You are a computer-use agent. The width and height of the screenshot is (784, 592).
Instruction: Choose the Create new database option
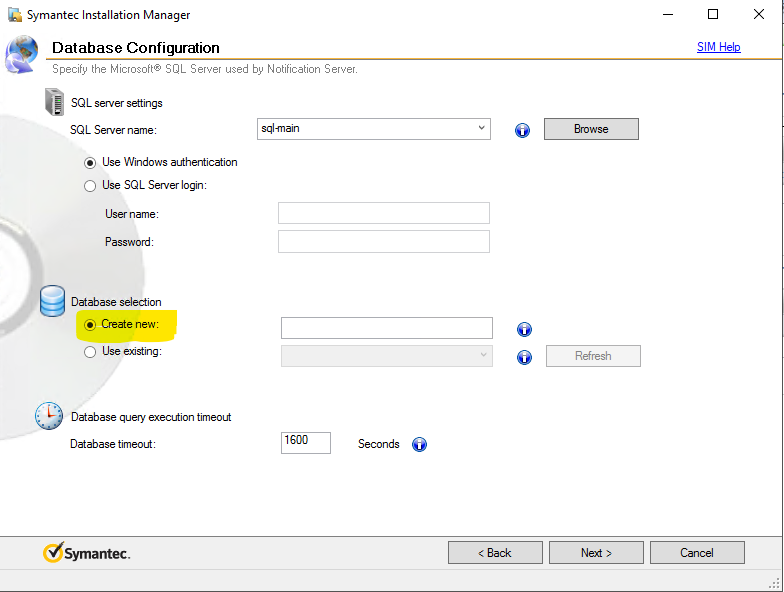pyautogui.click(x=91, y=325)
